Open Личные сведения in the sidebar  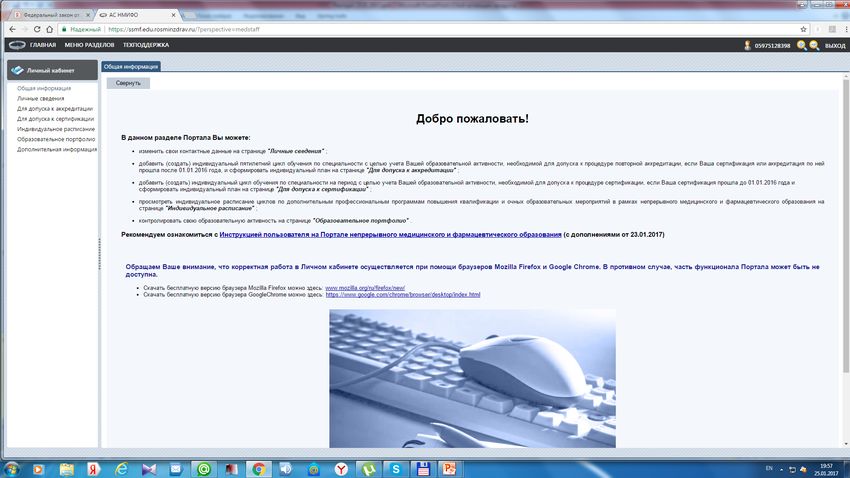(x=41, y=99)
